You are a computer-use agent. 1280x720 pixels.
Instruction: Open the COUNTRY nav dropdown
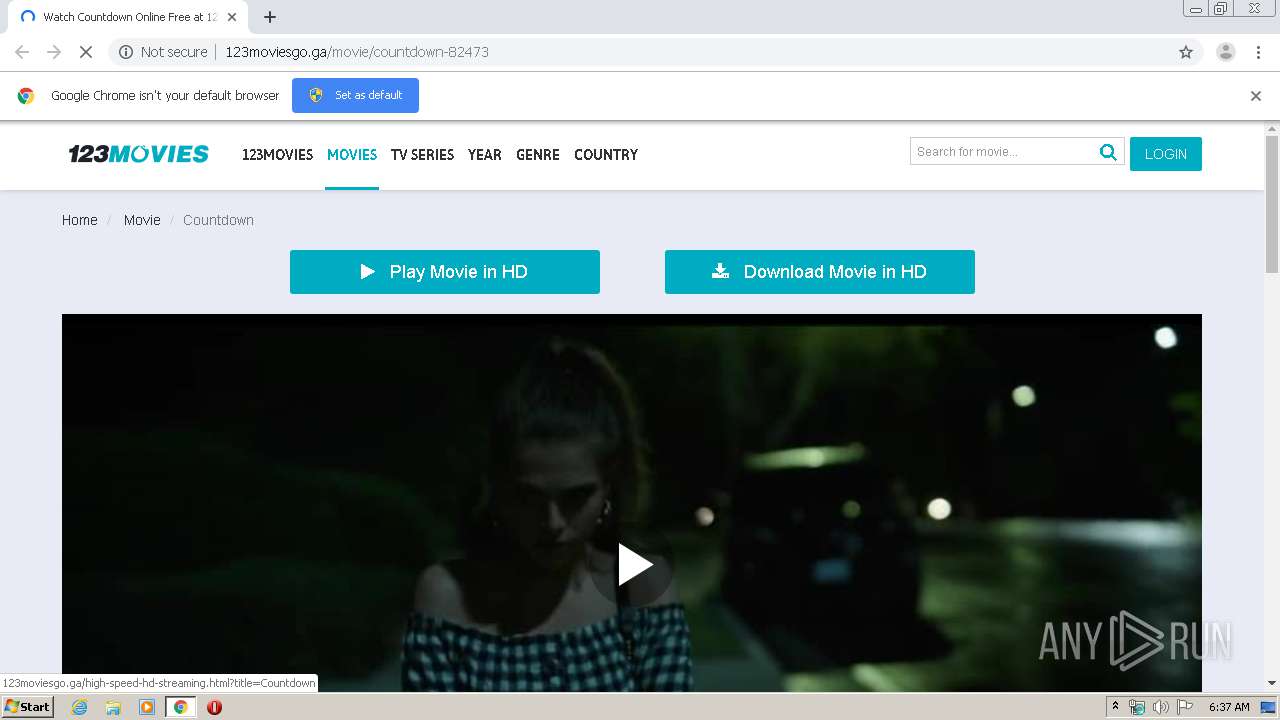(x=606, y=155)
